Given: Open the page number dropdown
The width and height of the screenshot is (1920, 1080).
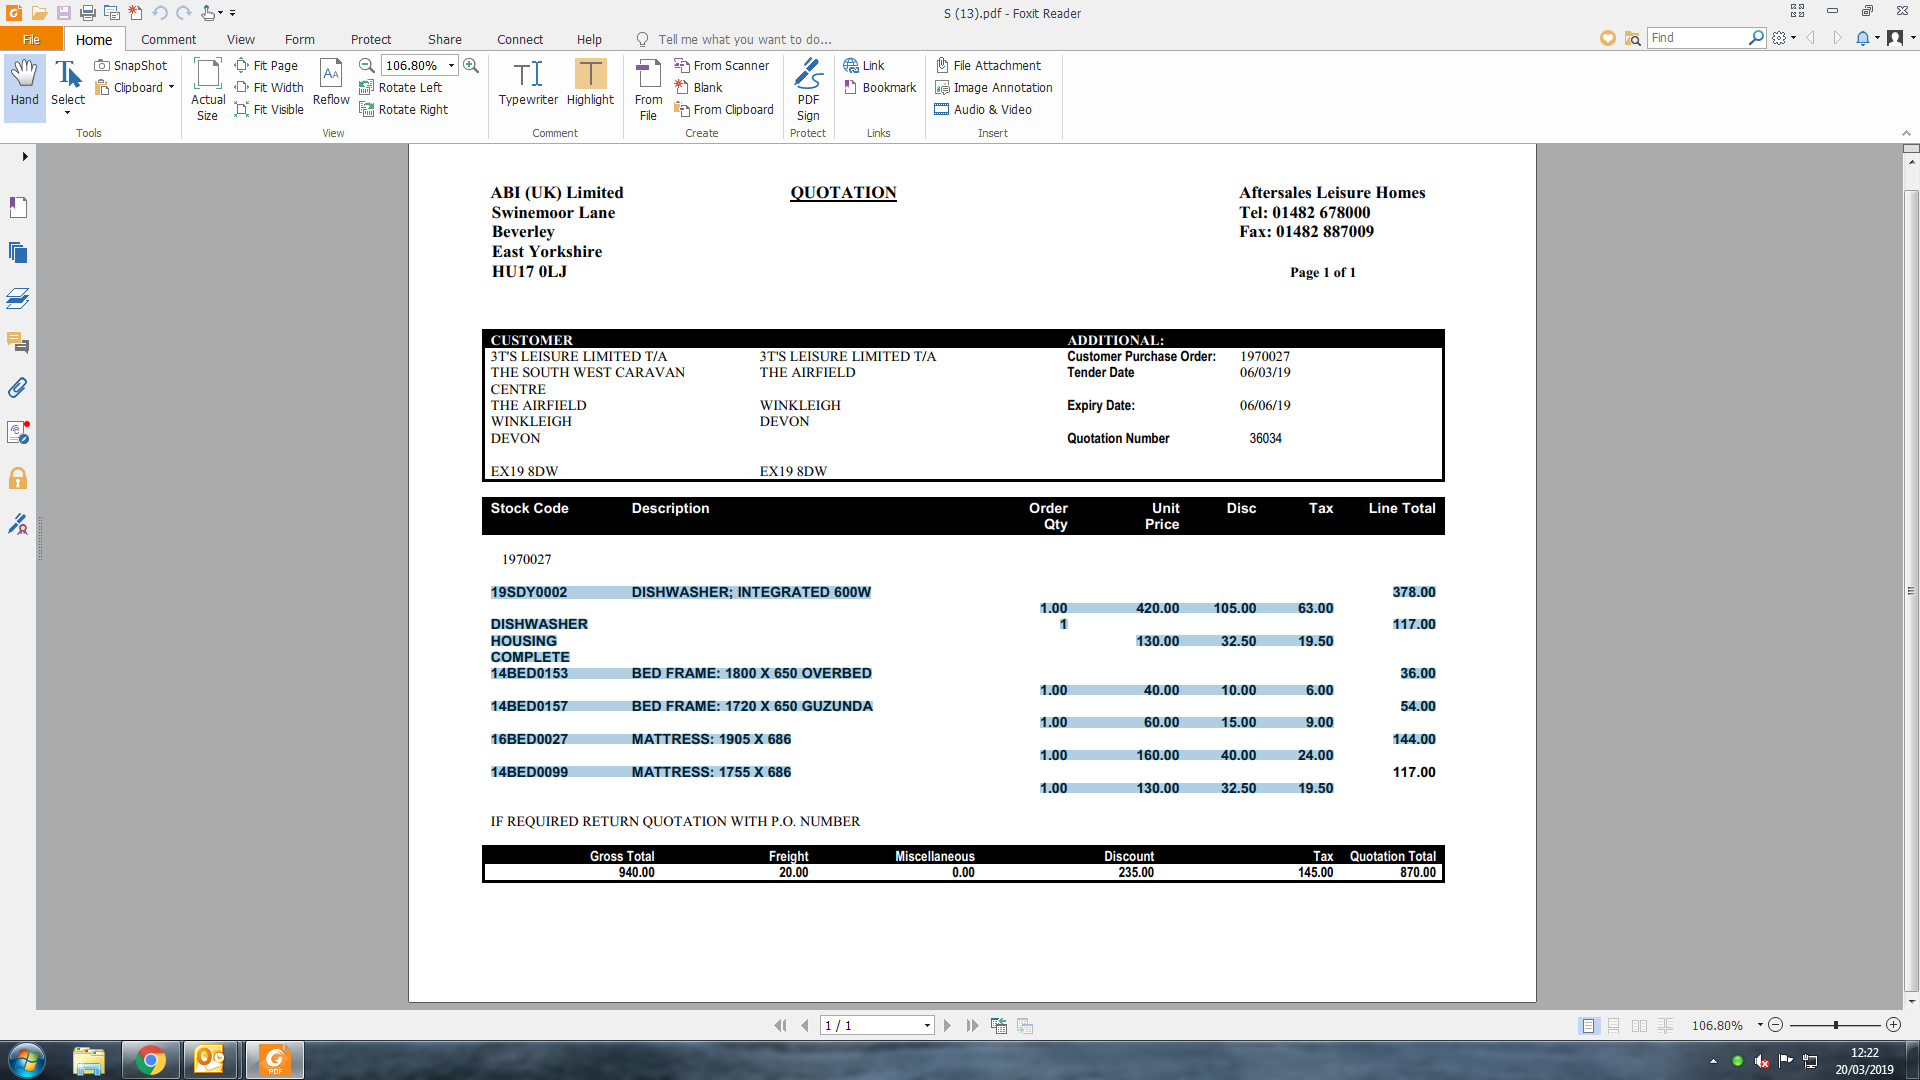Looking at the screenshot, I should (x=927, y=1026).
